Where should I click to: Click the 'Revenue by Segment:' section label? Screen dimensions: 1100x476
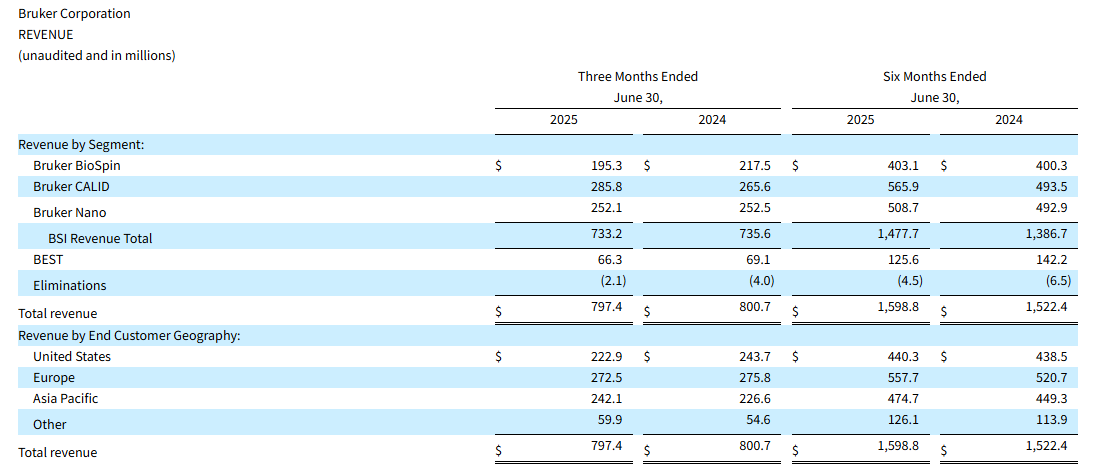(x=81, y=144)
